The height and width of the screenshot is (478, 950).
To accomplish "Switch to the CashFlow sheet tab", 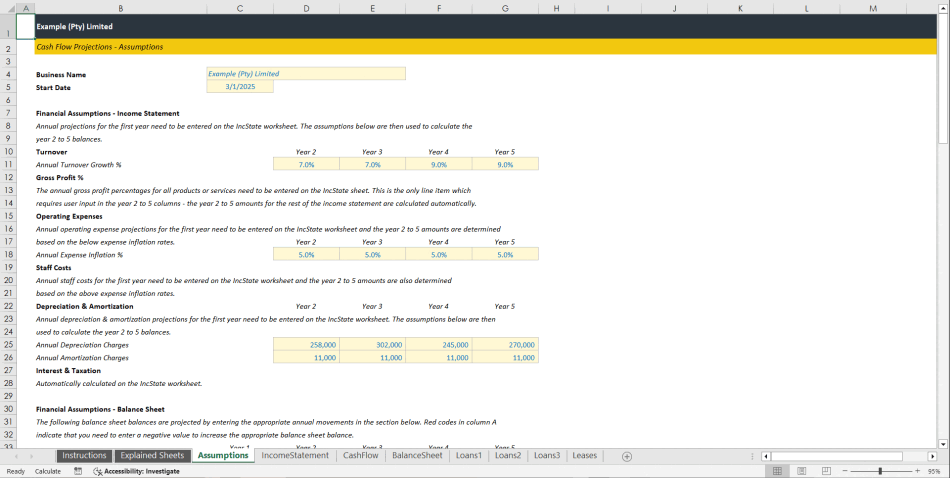I will [x=360, y=456].
